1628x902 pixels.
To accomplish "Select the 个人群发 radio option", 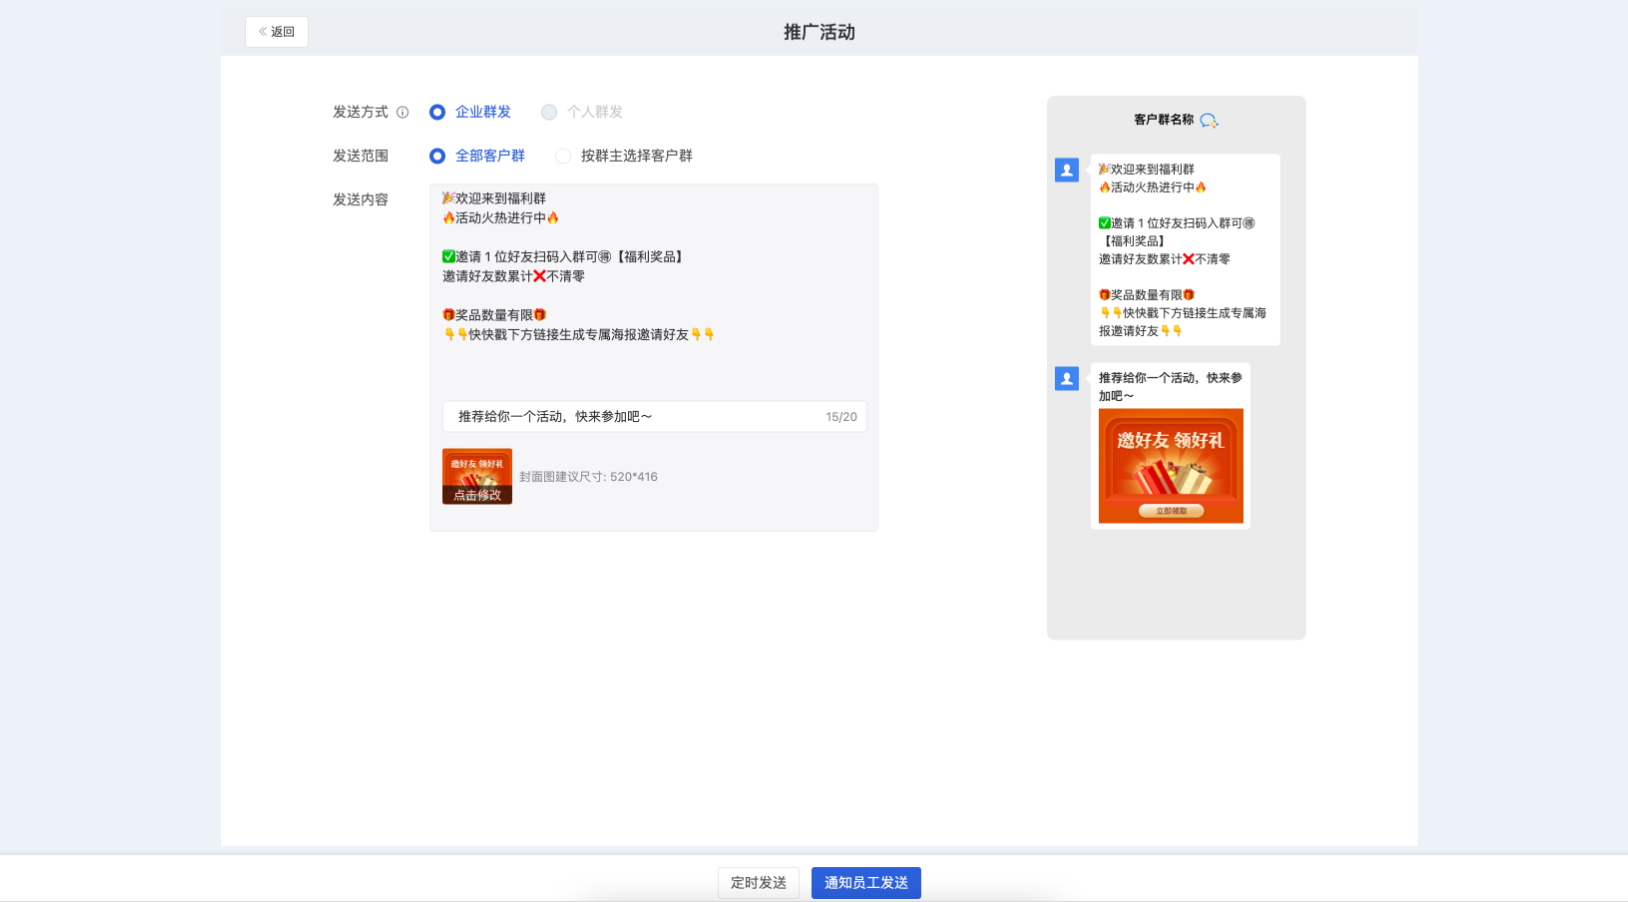I will pos(582,112).
